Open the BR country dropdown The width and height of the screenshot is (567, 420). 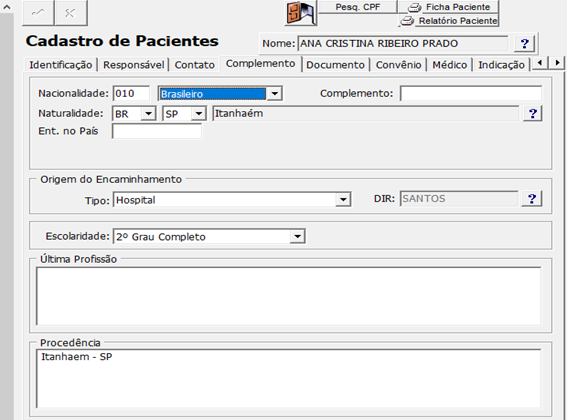pos(148,114)
